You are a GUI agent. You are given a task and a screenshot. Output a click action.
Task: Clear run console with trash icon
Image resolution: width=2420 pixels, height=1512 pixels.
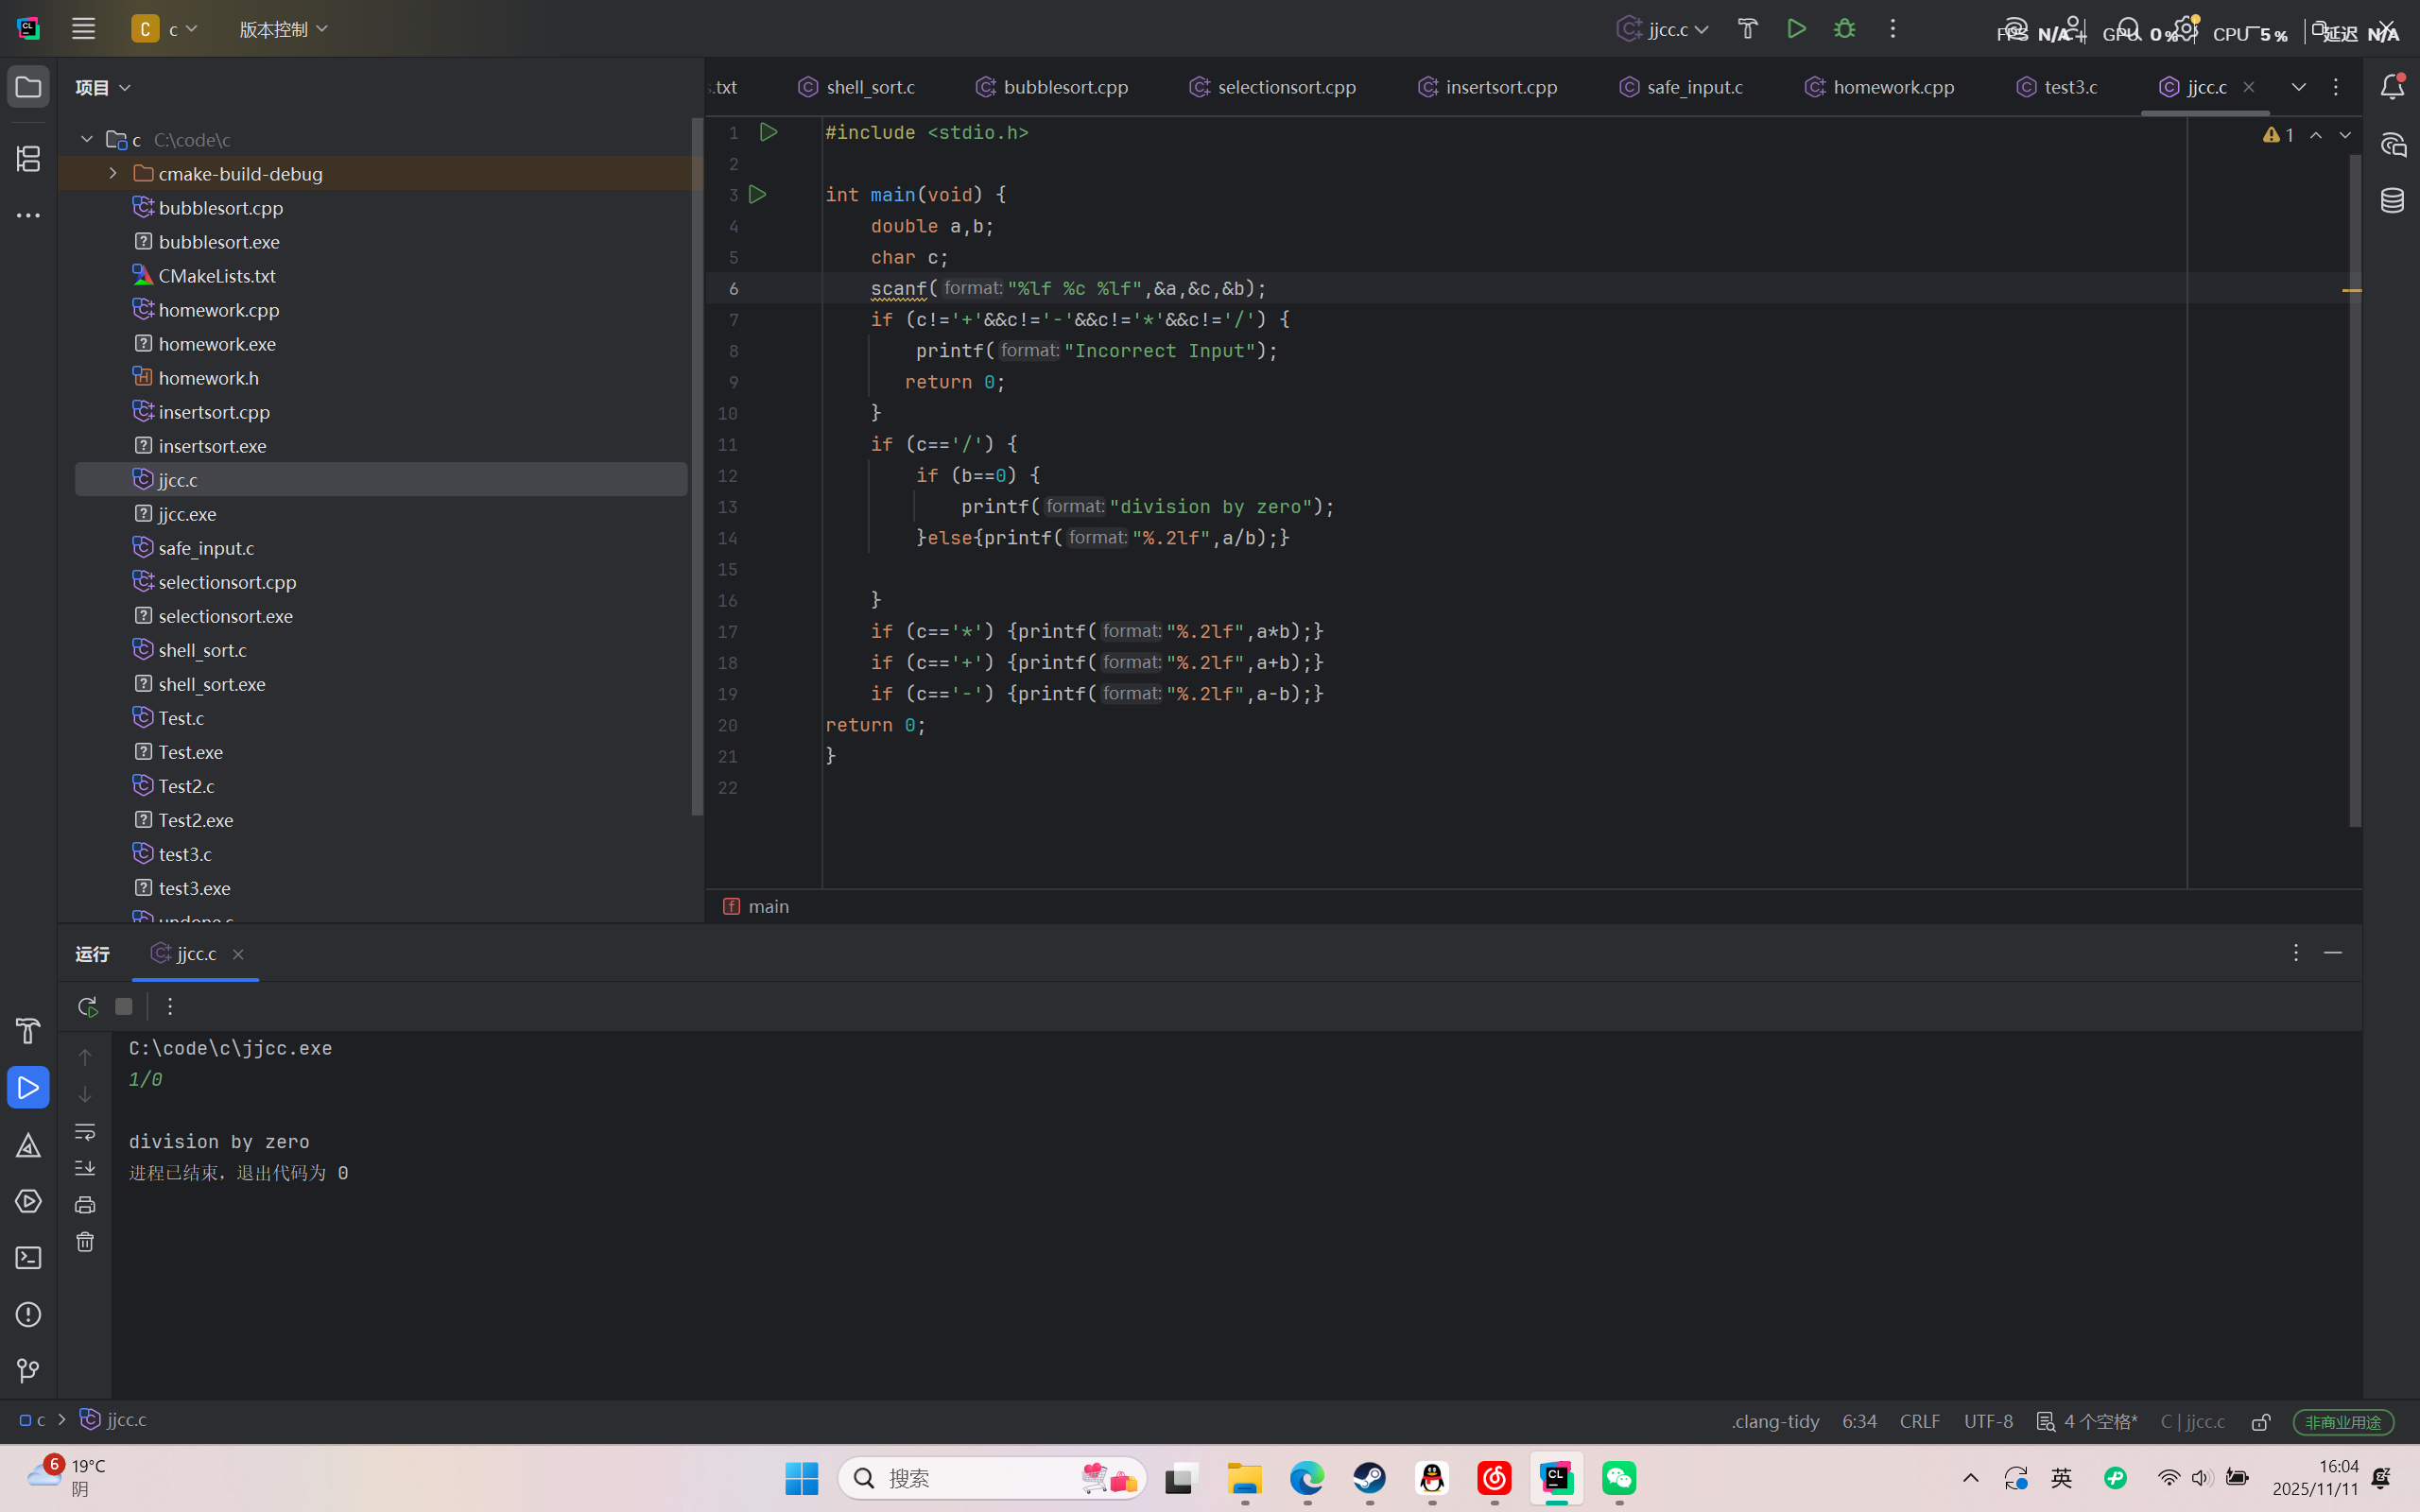click(x=85, y=1242)
